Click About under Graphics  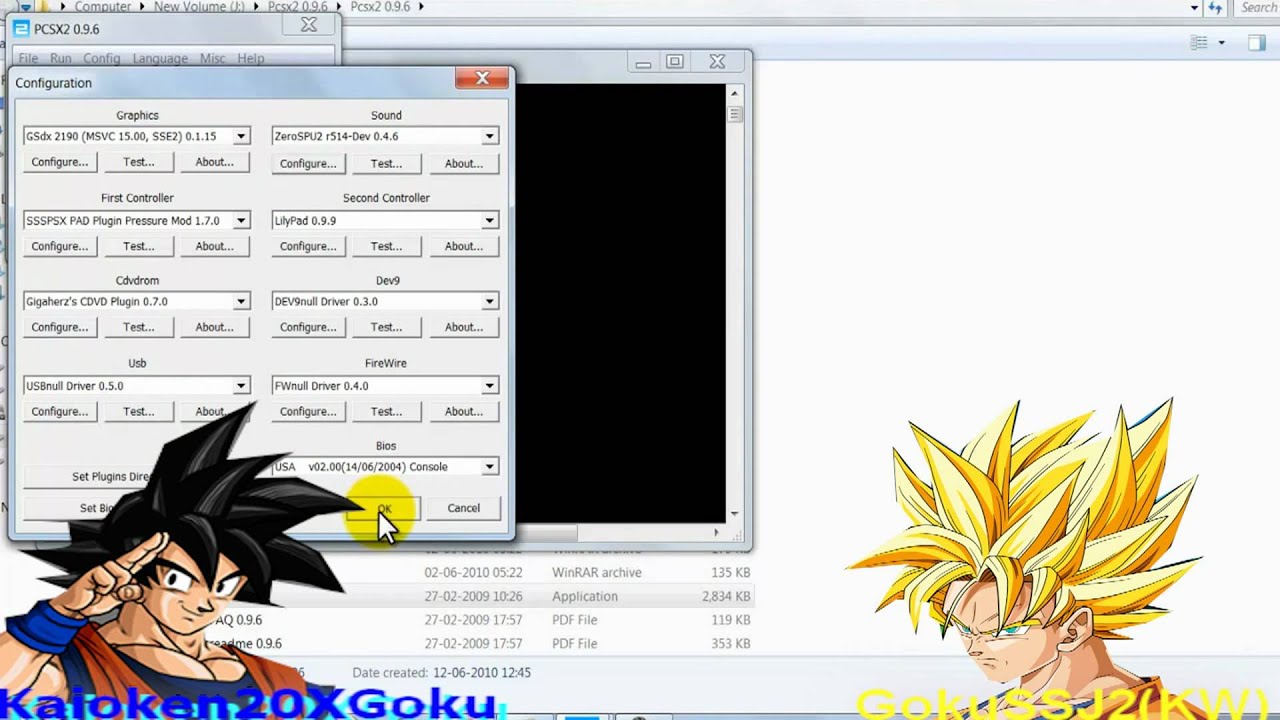[214, 162]
